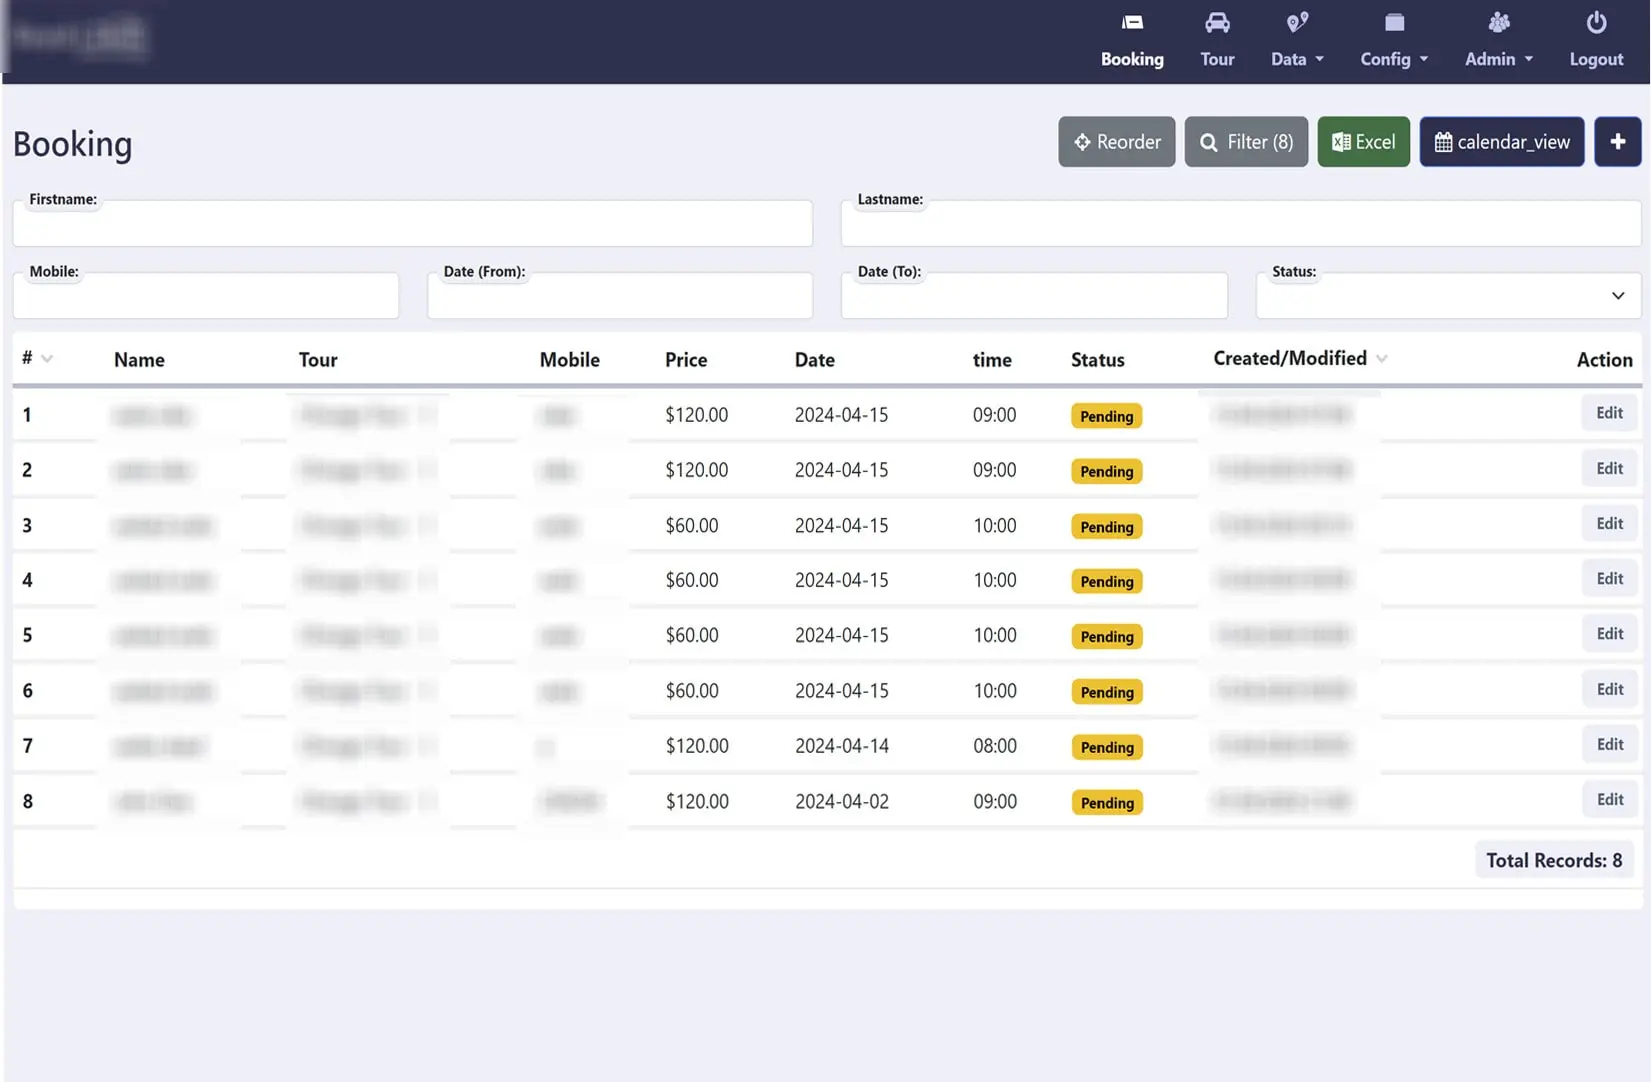Open the Date (From) field
Image resolution: width=1651 pixels, height=1082 pixels.
point(619,296)
